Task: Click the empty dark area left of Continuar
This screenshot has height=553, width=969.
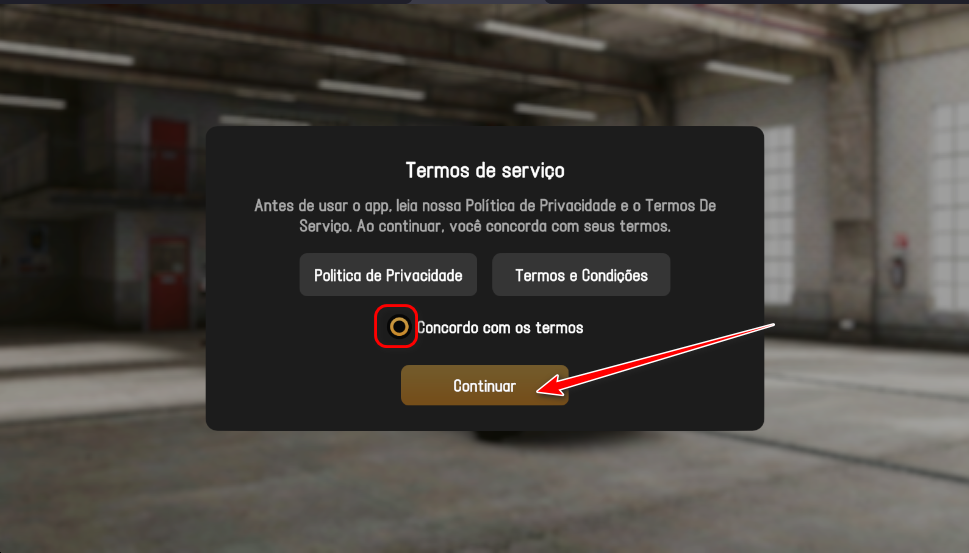Action: click(x=303, y=386)
